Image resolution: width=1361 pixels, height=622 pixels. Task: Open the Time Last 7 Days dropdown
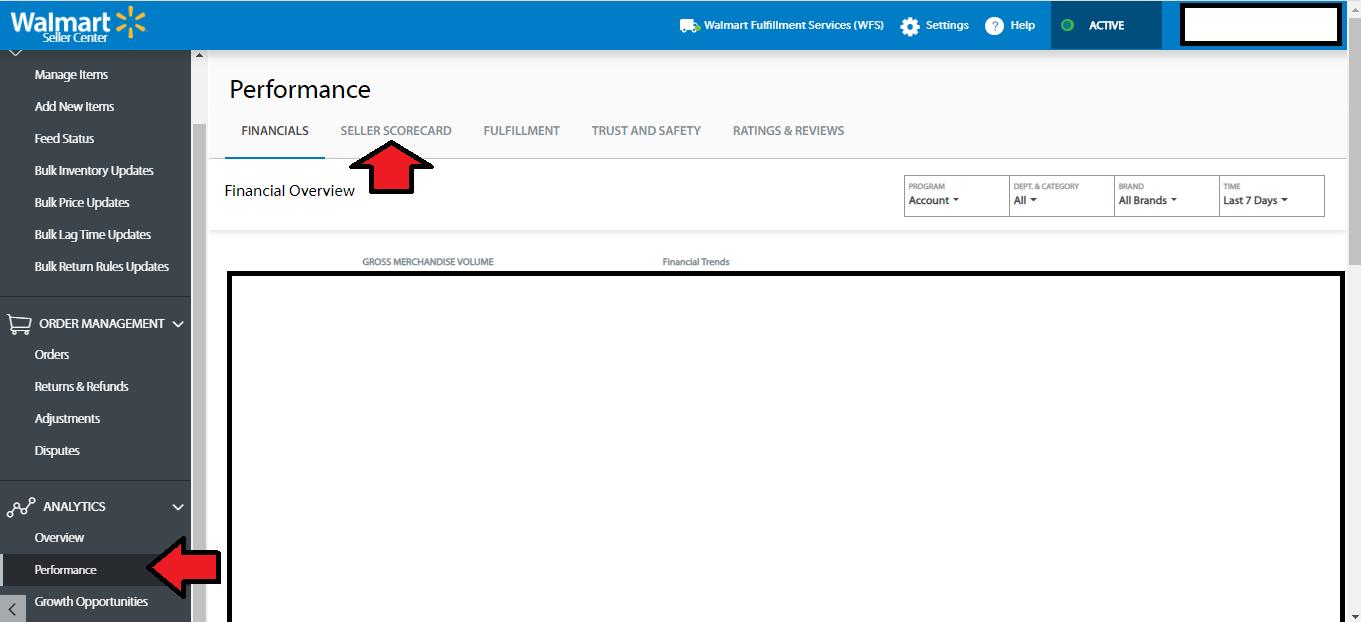pyautogui.click(x=1272, y=196)
